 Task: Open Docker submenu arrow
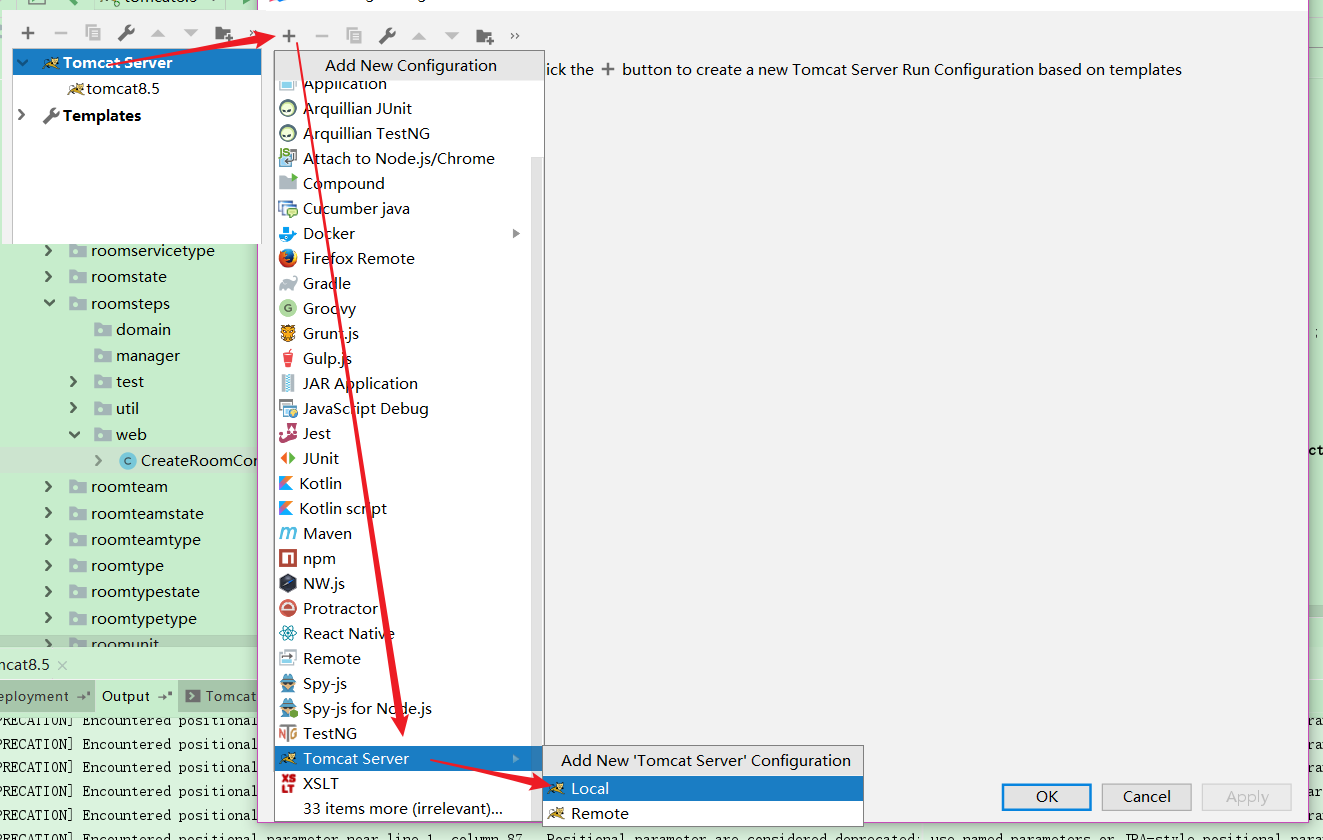517,233
